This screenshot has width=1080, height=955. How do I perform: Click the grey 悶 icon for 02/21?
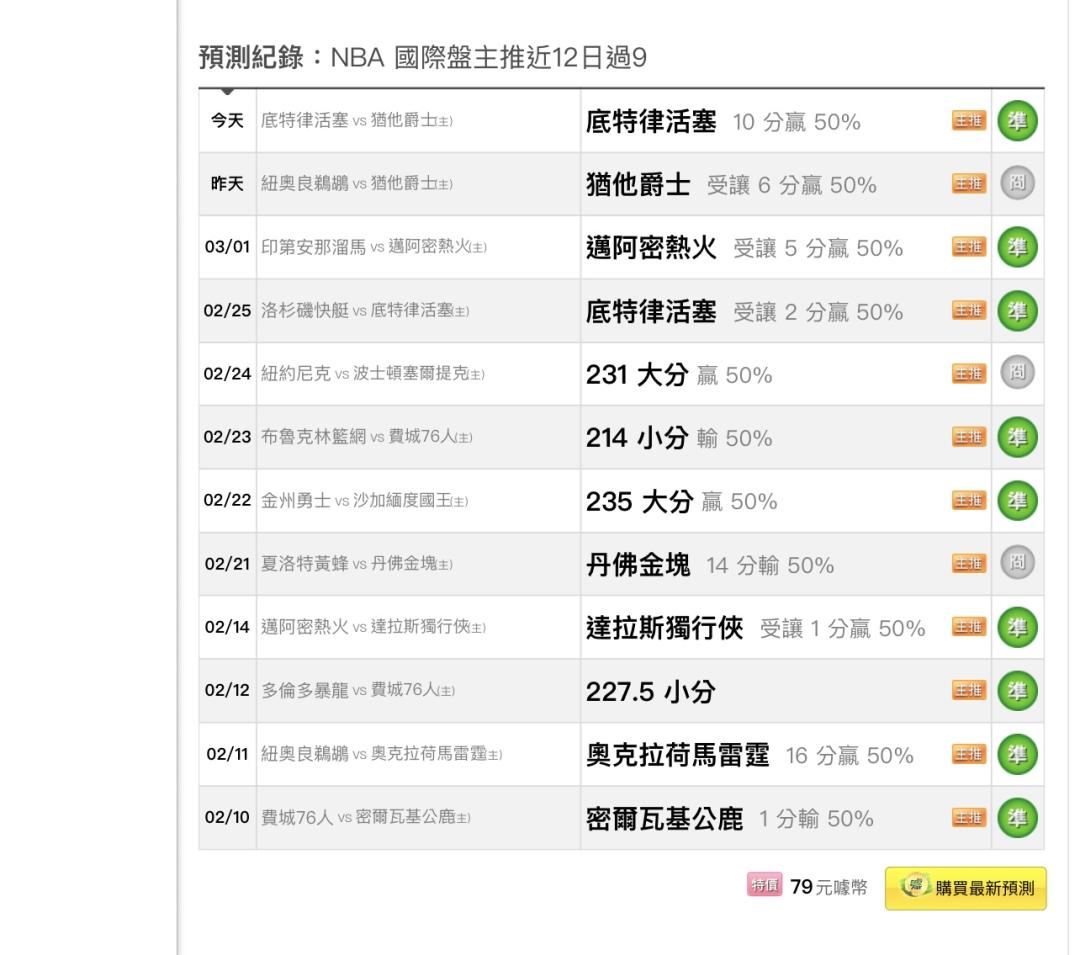pyautogui.click(x=1017, y=563)
